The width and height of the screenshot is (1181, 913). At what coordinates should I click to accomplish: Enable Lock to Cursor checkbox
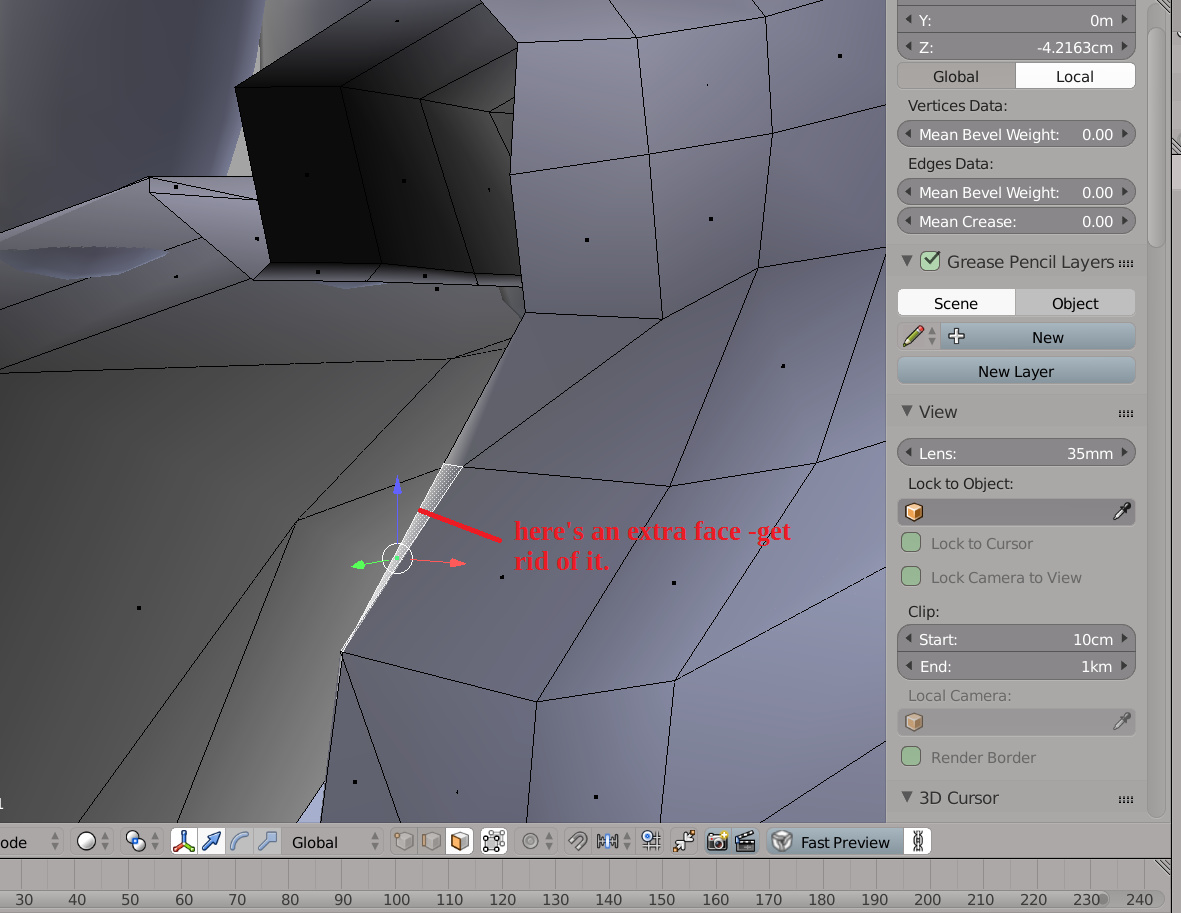tap(911, 542)
